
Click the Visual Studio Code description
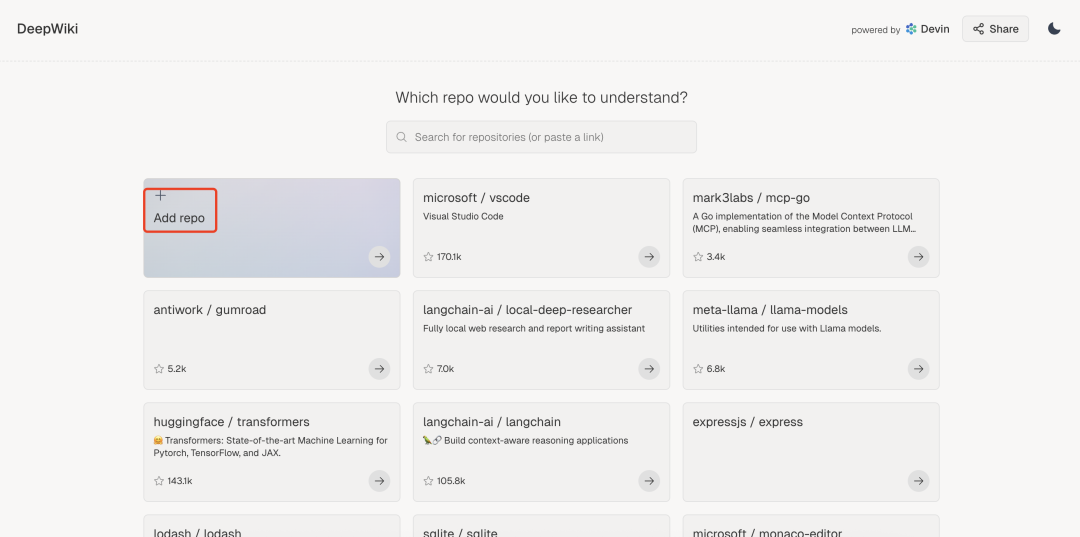pos(464,216)
